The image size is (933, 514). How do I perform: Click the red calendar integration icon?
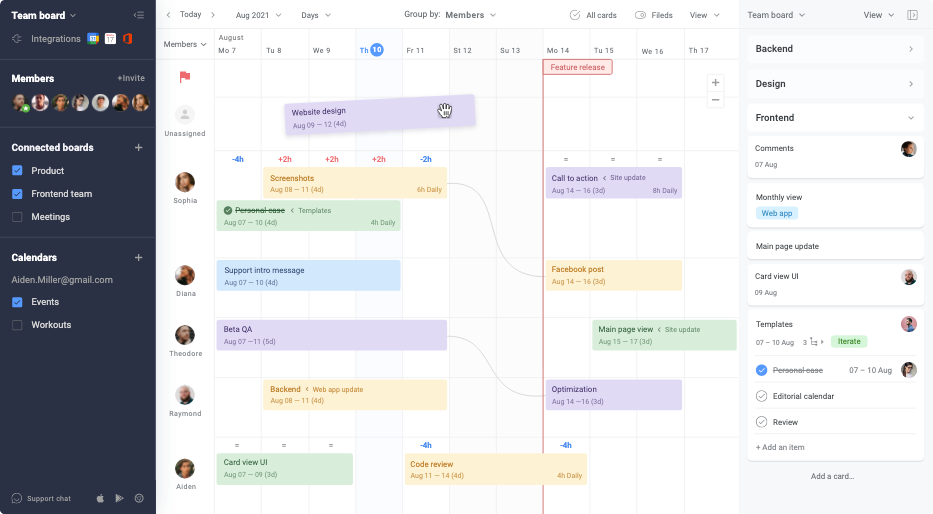point(110,39)
